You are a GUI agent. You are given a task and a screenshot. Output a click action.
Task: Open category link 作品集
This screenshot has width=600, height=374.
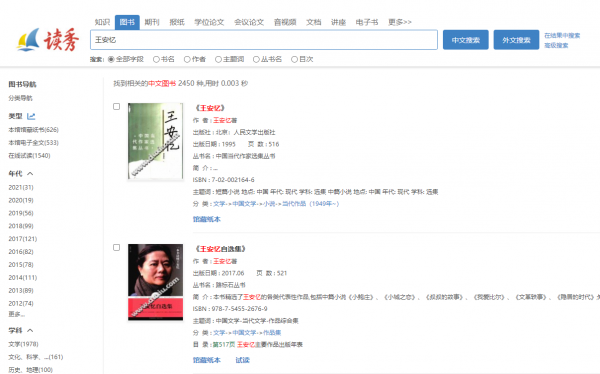(x=272, y=332)
